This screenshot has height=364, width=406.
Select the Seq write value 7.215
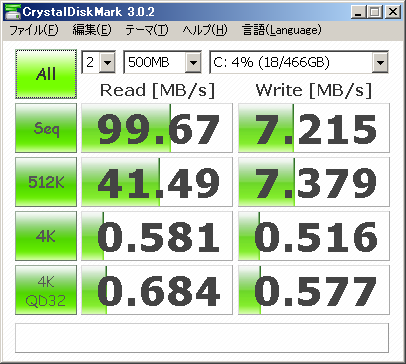(314, 128)
